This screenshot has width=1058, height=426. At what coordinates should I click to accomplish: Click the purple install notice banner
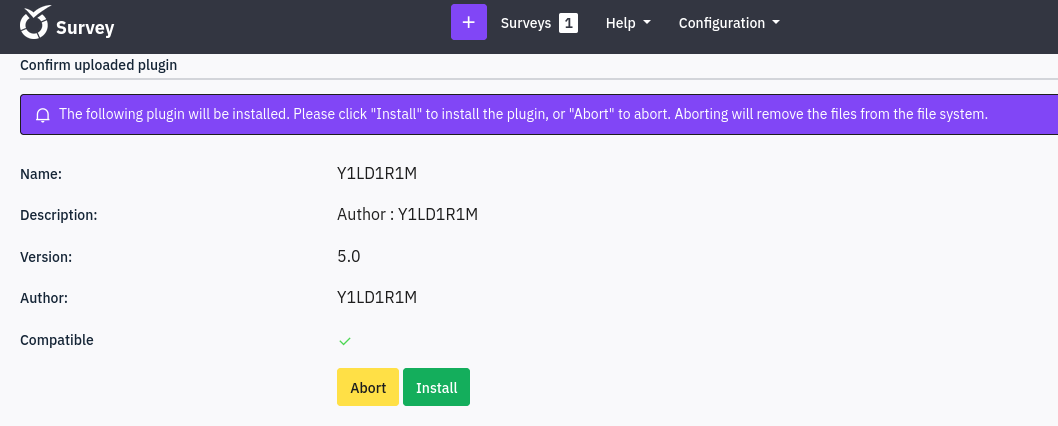(x=539, y=114)
